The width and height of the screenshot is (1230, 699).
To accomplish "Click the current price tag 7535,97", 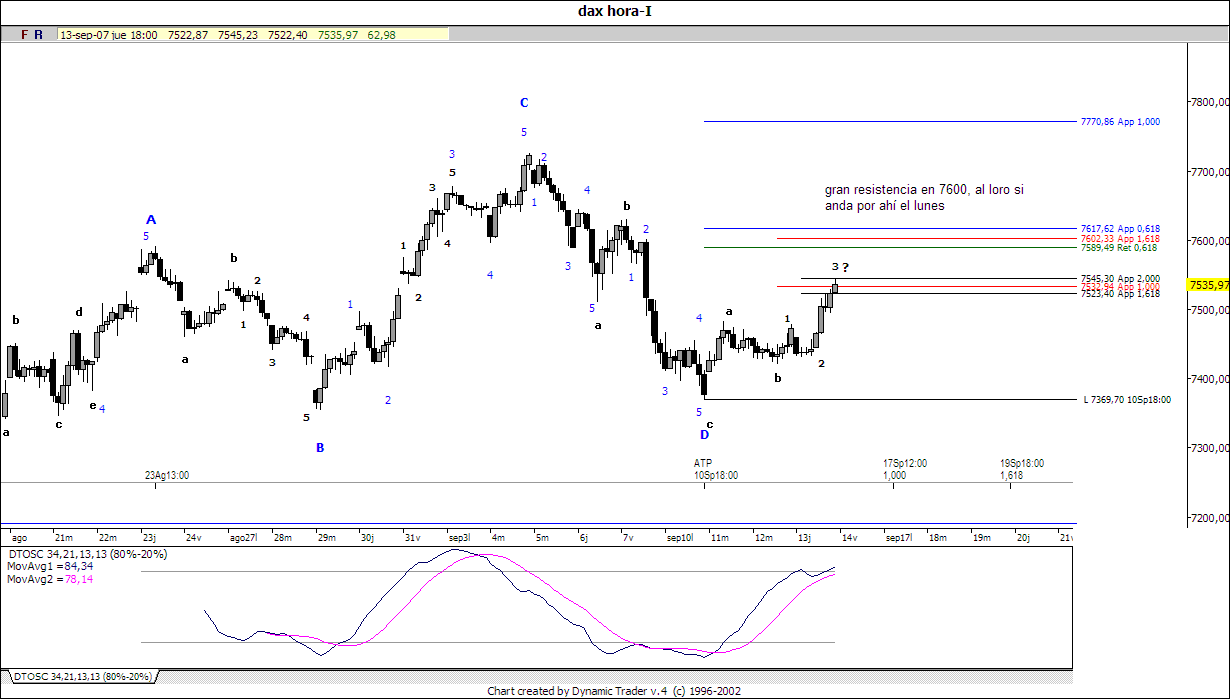I will coord(1208,285).
